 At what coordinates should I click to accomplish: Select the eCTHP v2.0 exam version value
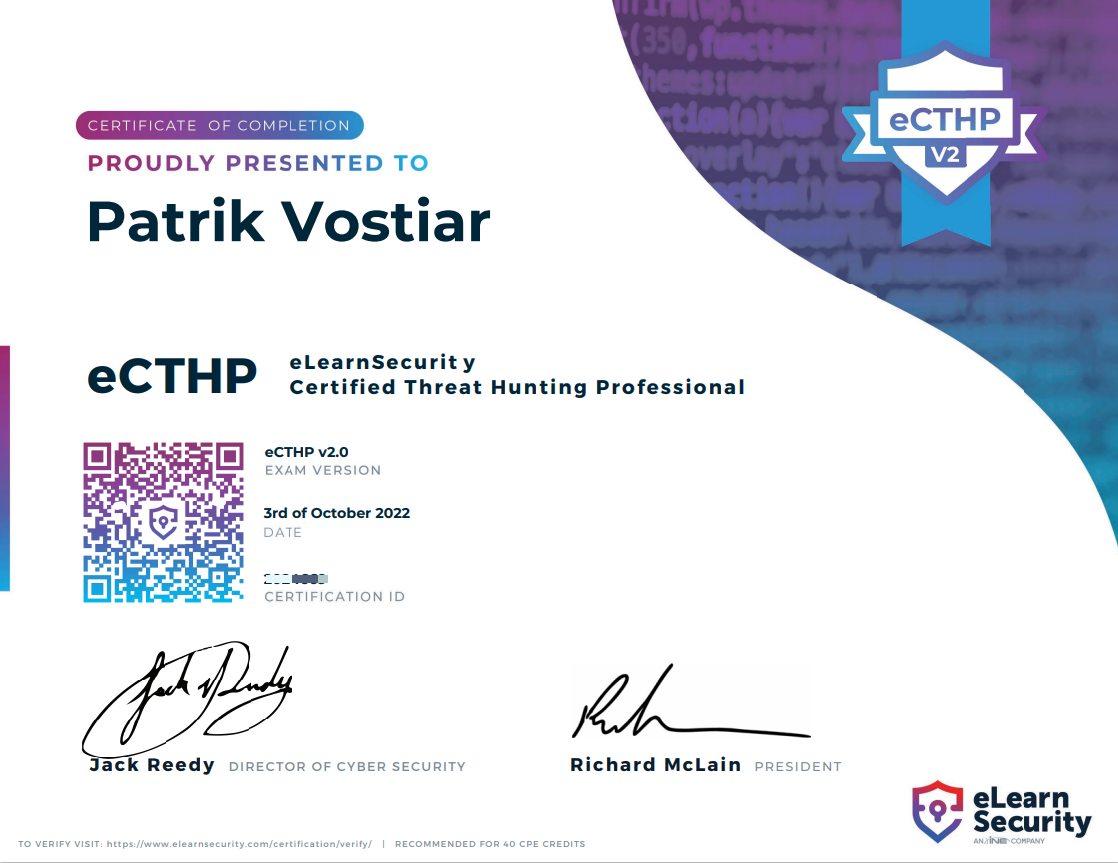307,452
